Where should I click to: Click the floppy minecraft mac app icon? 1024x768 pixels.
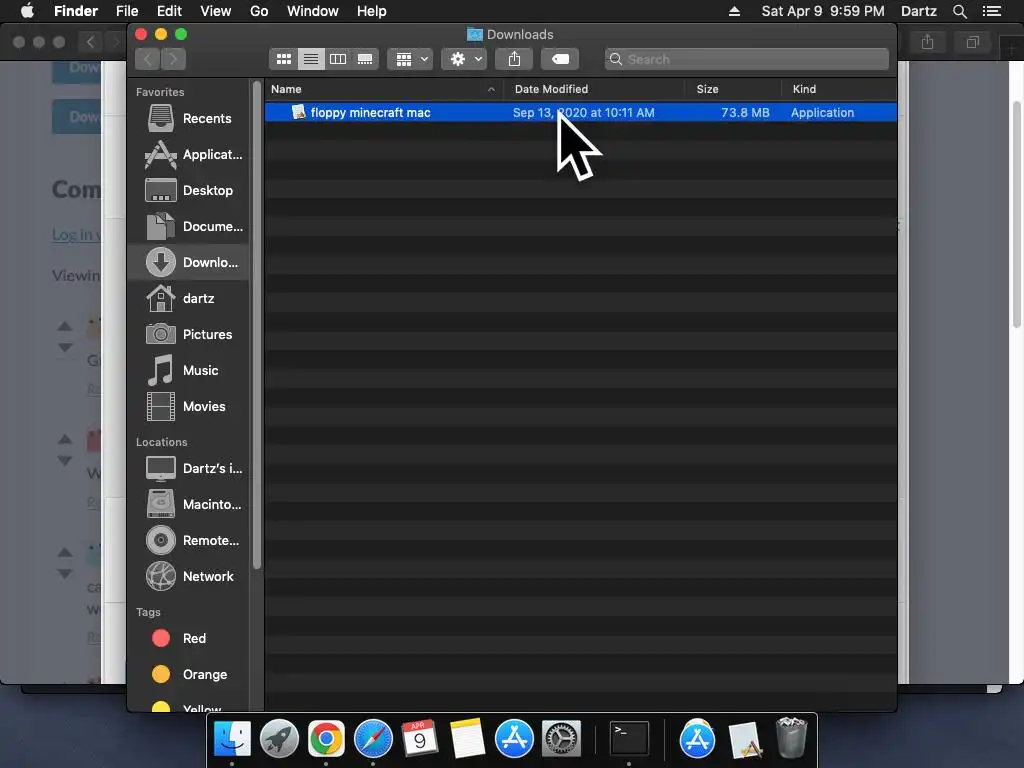point(298,112)
